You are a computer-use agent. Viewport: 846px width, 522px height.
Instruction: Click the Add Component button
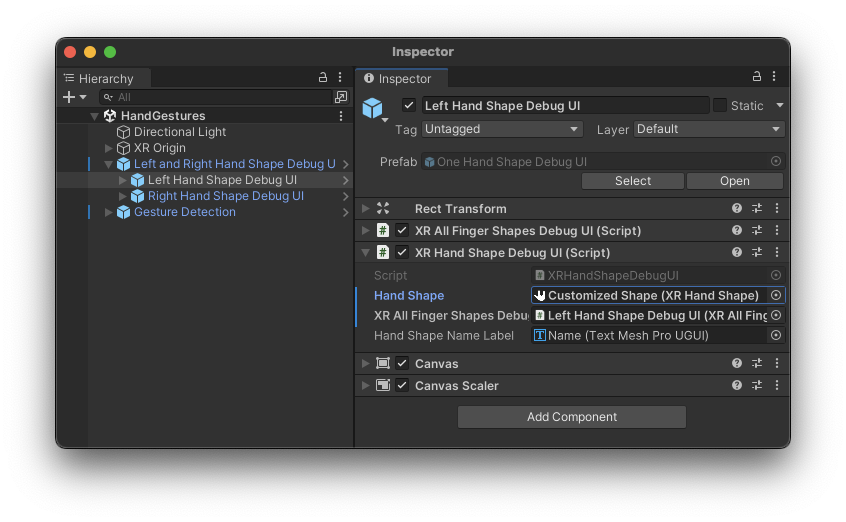tap(572, 417)
